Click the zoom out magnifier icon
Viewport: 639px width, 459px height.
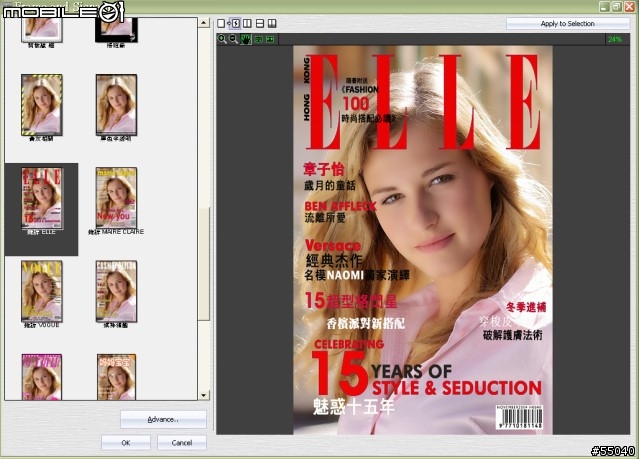[x=234, y=39]
